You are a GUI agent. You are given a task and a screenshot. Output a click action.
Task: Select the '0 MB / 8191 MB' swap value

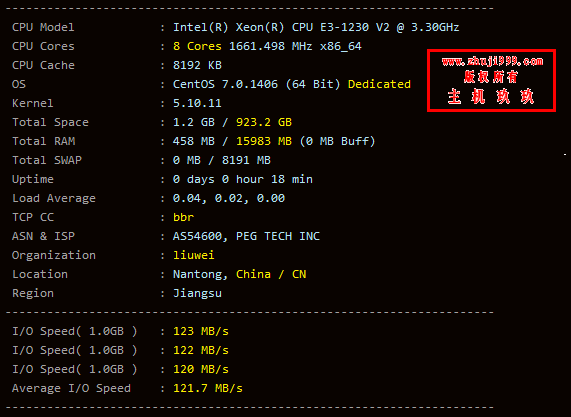222,160
